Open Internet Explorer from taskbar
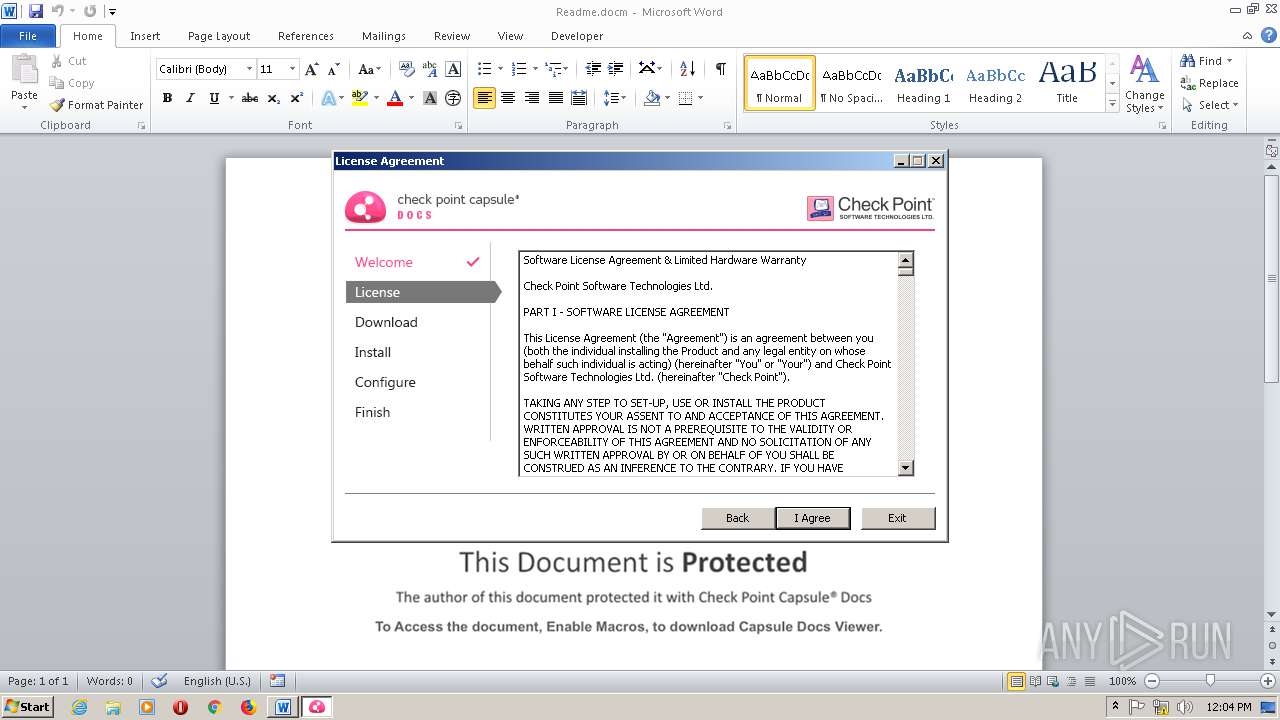 tap(79, 707)
